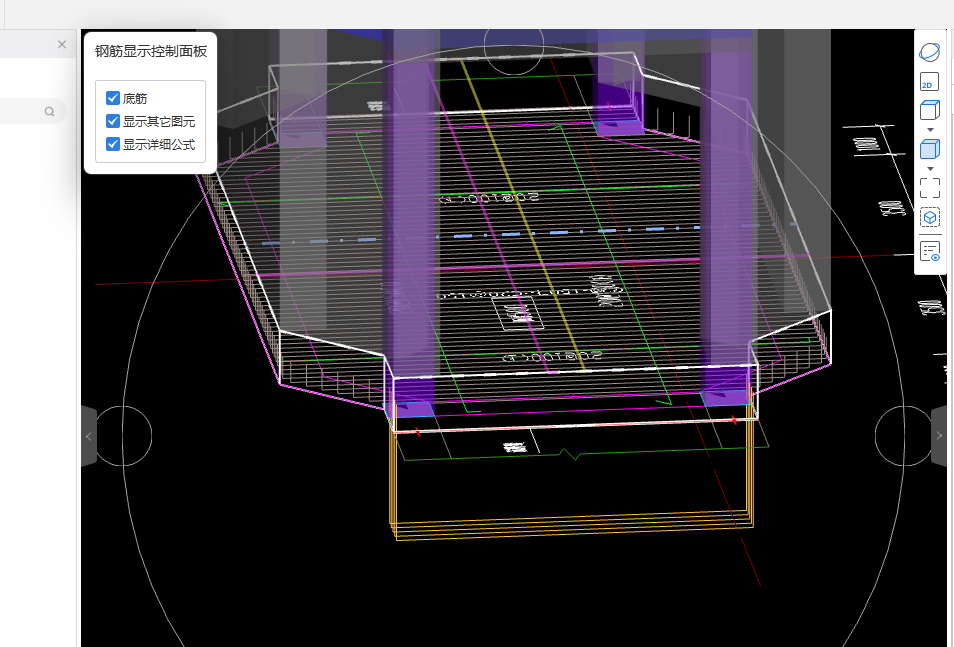Click right circle handle of orbit ring
Screen dimensions: 954x647
pos(904,436)
